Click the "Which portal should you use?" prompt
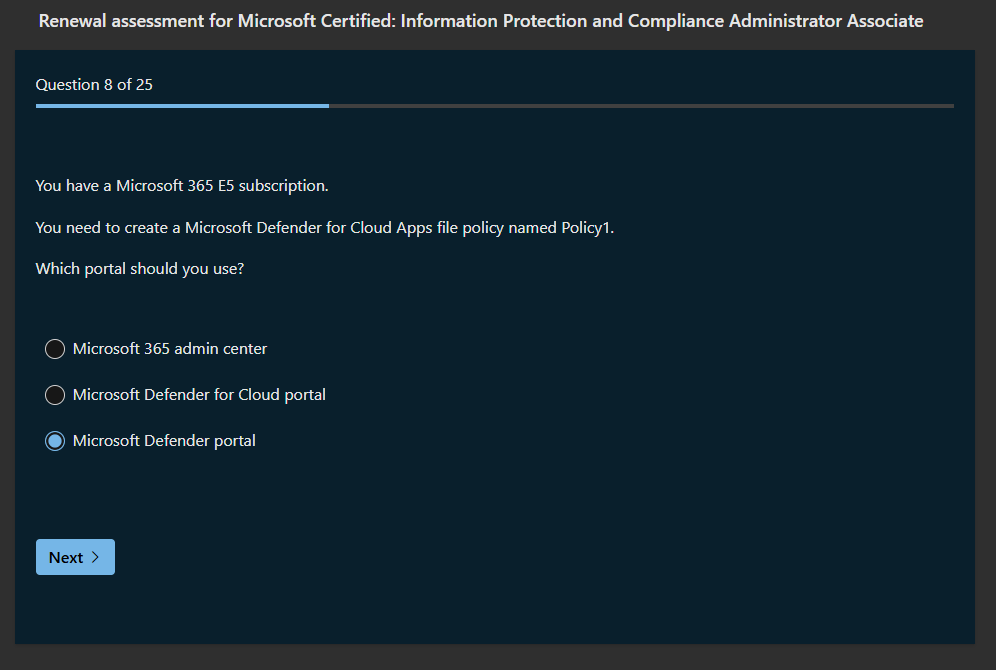Viewport: 996px width, 670px height. click(x=139, y=269)
